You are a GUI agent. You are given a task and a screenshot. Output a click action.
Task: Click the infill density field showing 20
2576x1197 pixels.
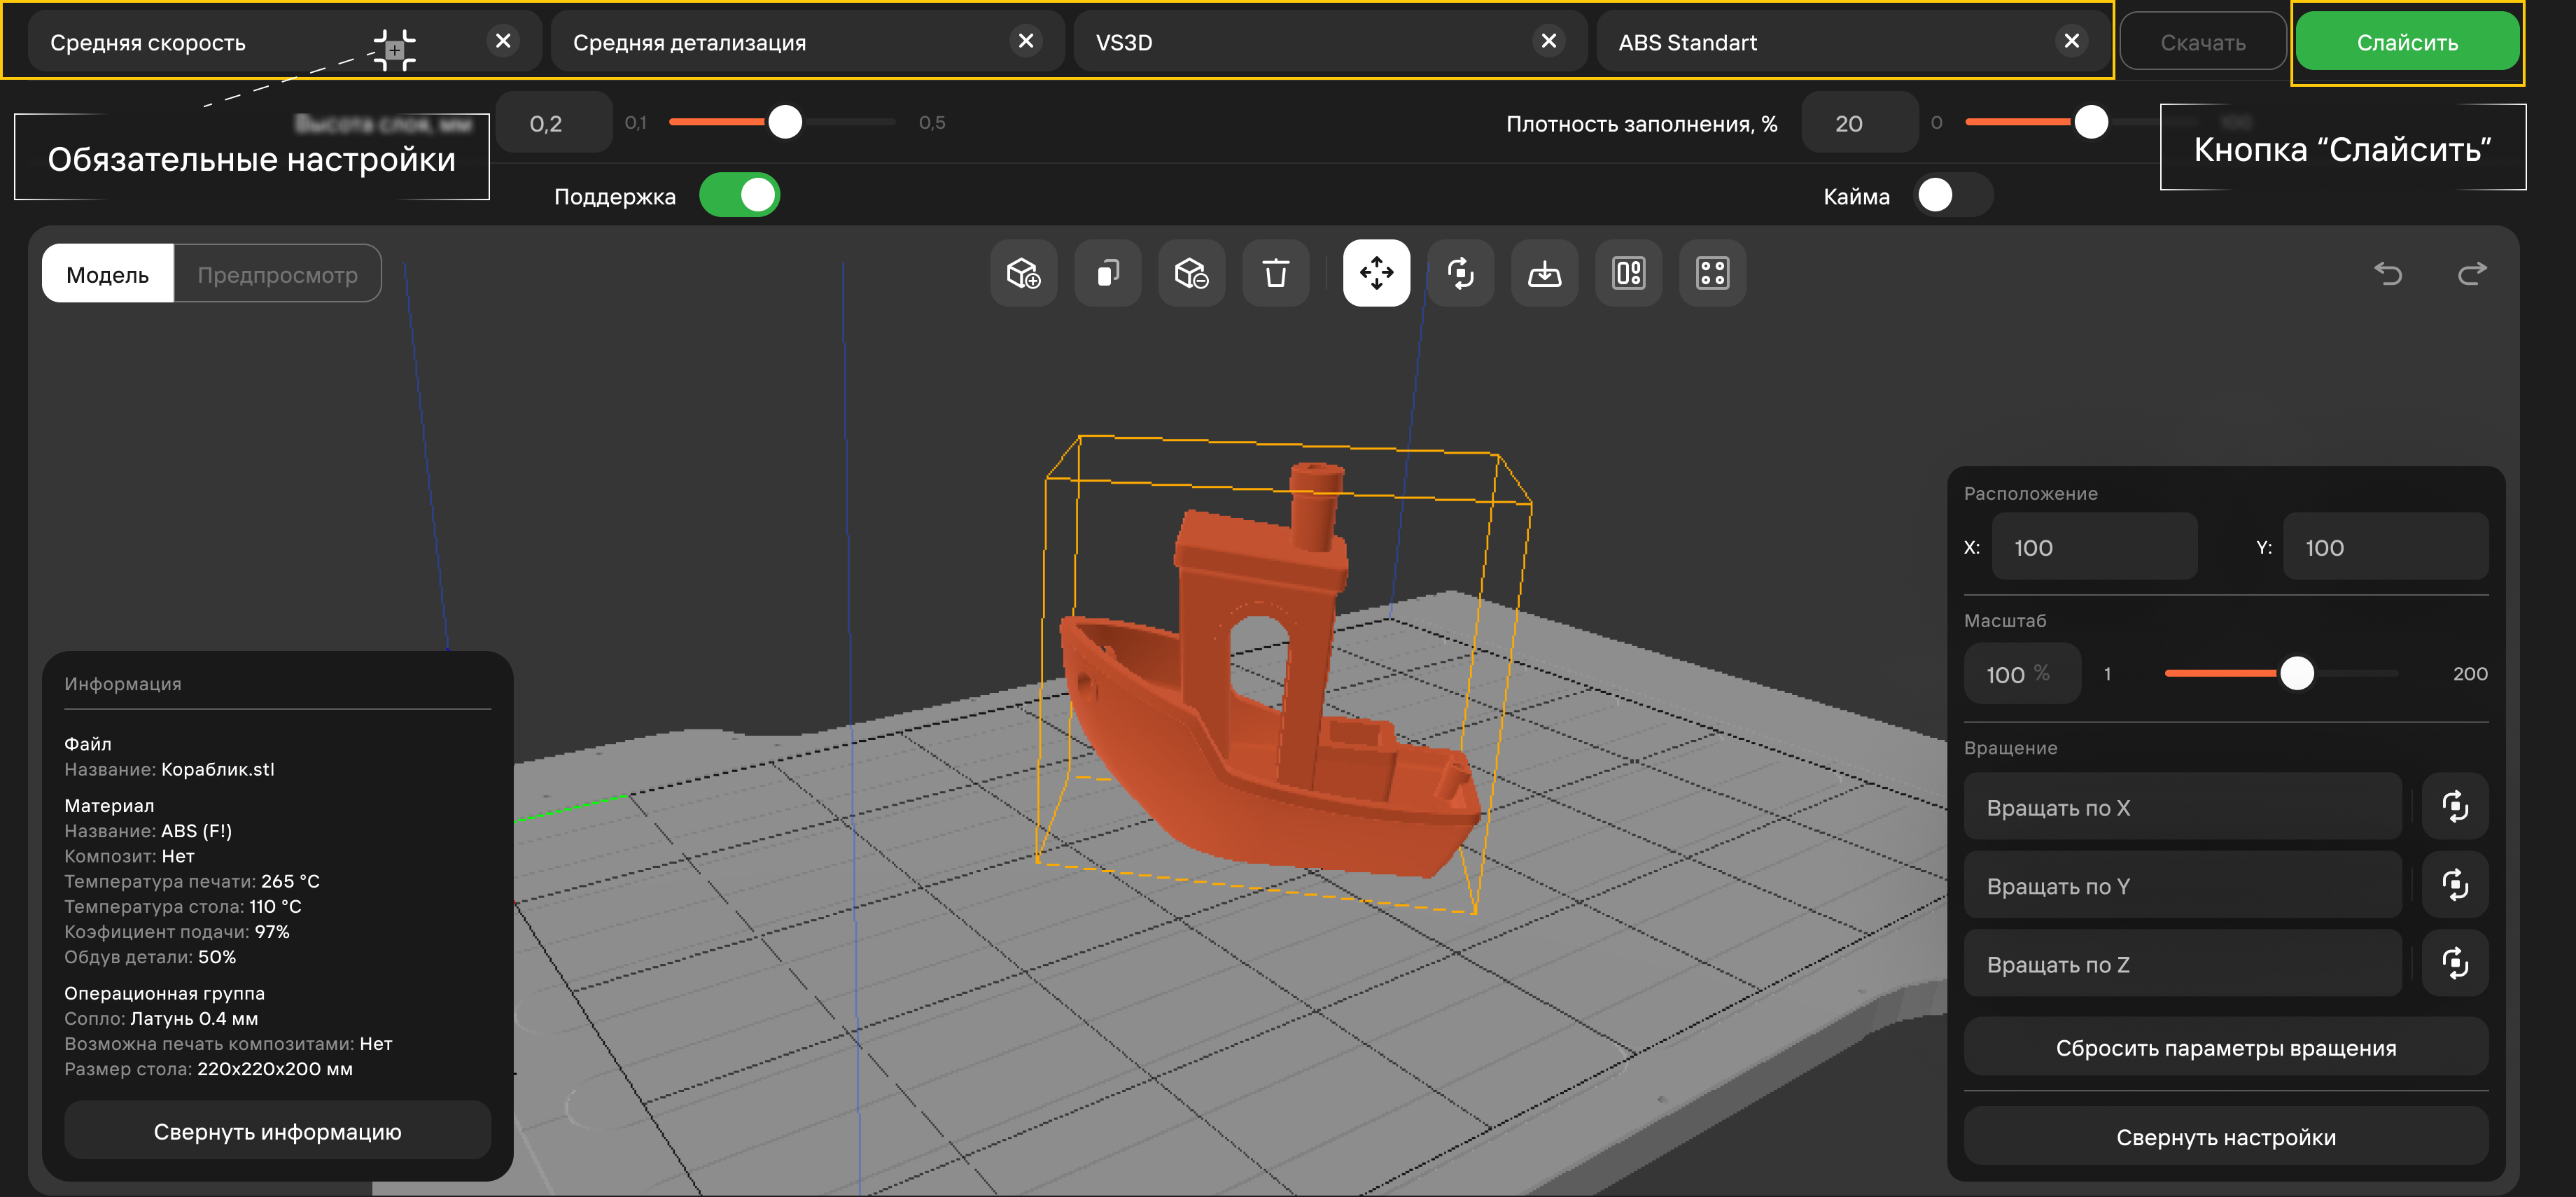coord(1860,123)
